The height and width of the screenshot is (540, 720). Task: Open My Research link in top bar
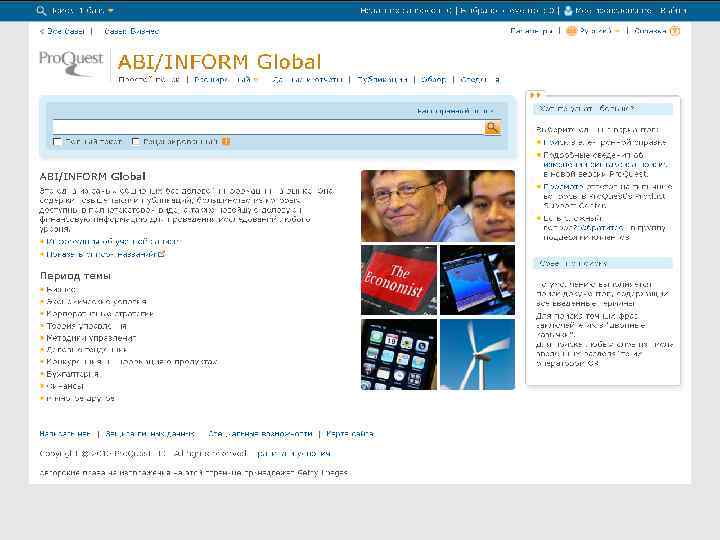614,10
